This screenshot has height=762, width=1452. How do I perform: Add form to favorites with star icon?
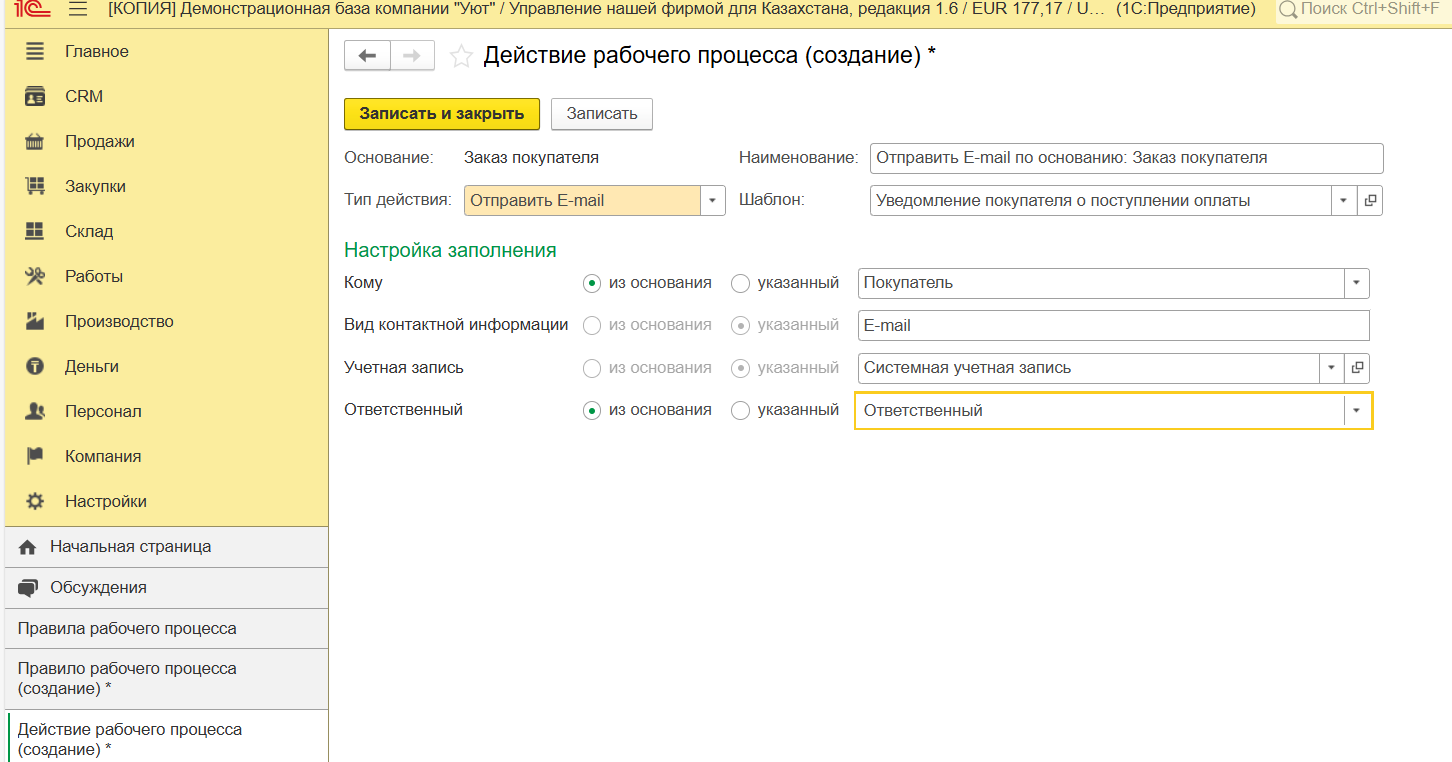point(461,56)
